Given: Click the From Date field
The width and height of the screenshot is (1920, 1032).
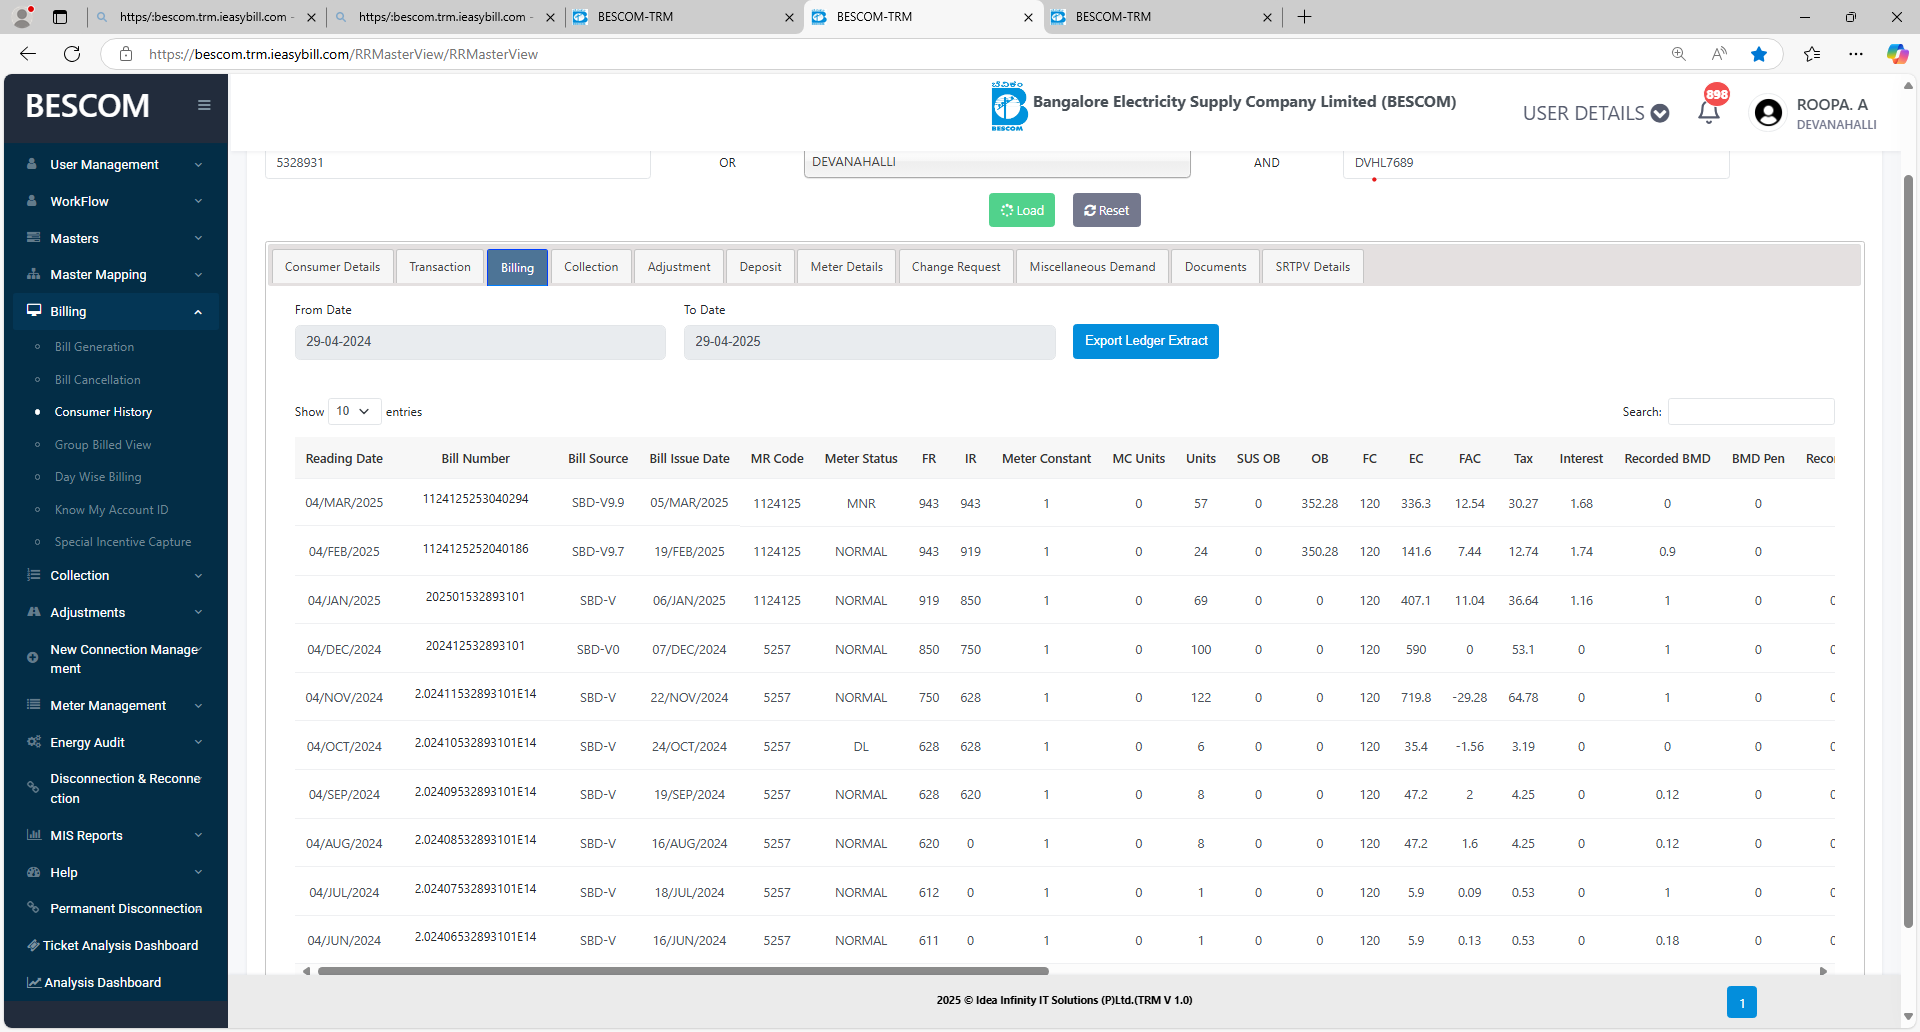Looking at the screenshot, I should pyautogui.click(x=480, y=342).
